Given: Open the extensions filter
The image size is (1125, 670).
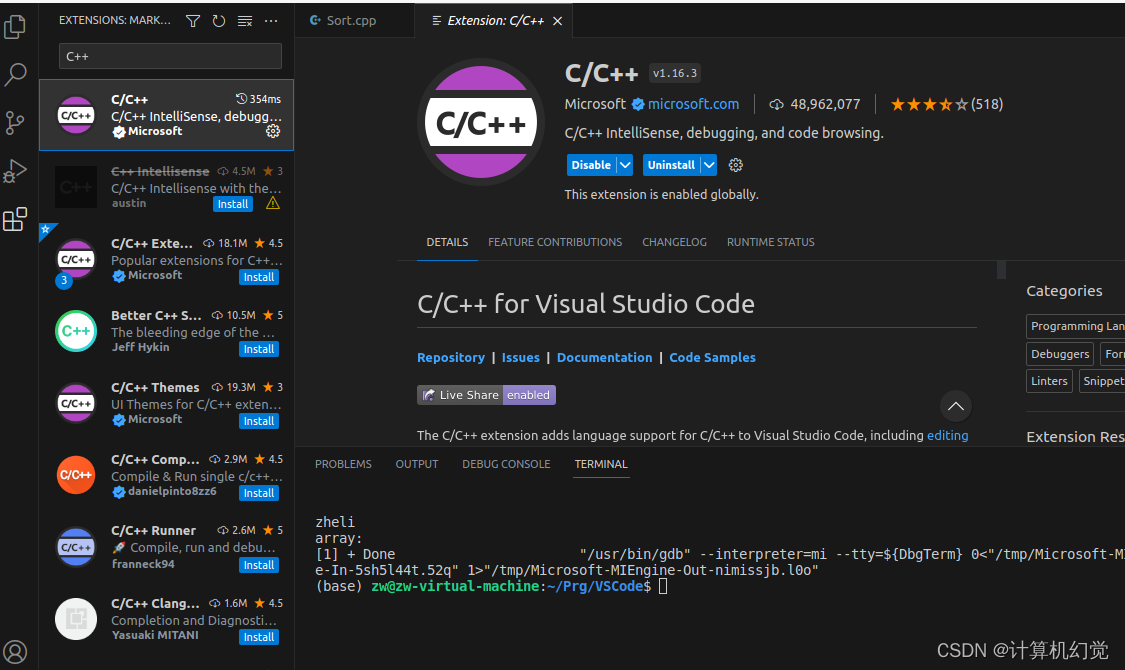Looking at the screenshot, I should (193, 20).
